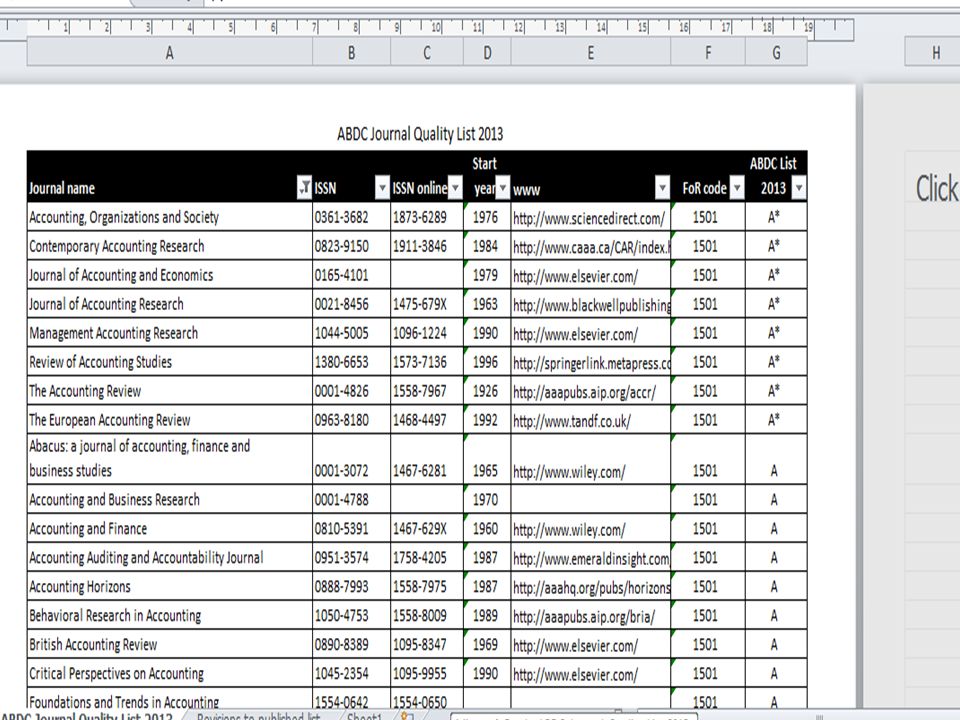Open the http://aaahq.org/pubs/horizons link

(x=591, y=587)
